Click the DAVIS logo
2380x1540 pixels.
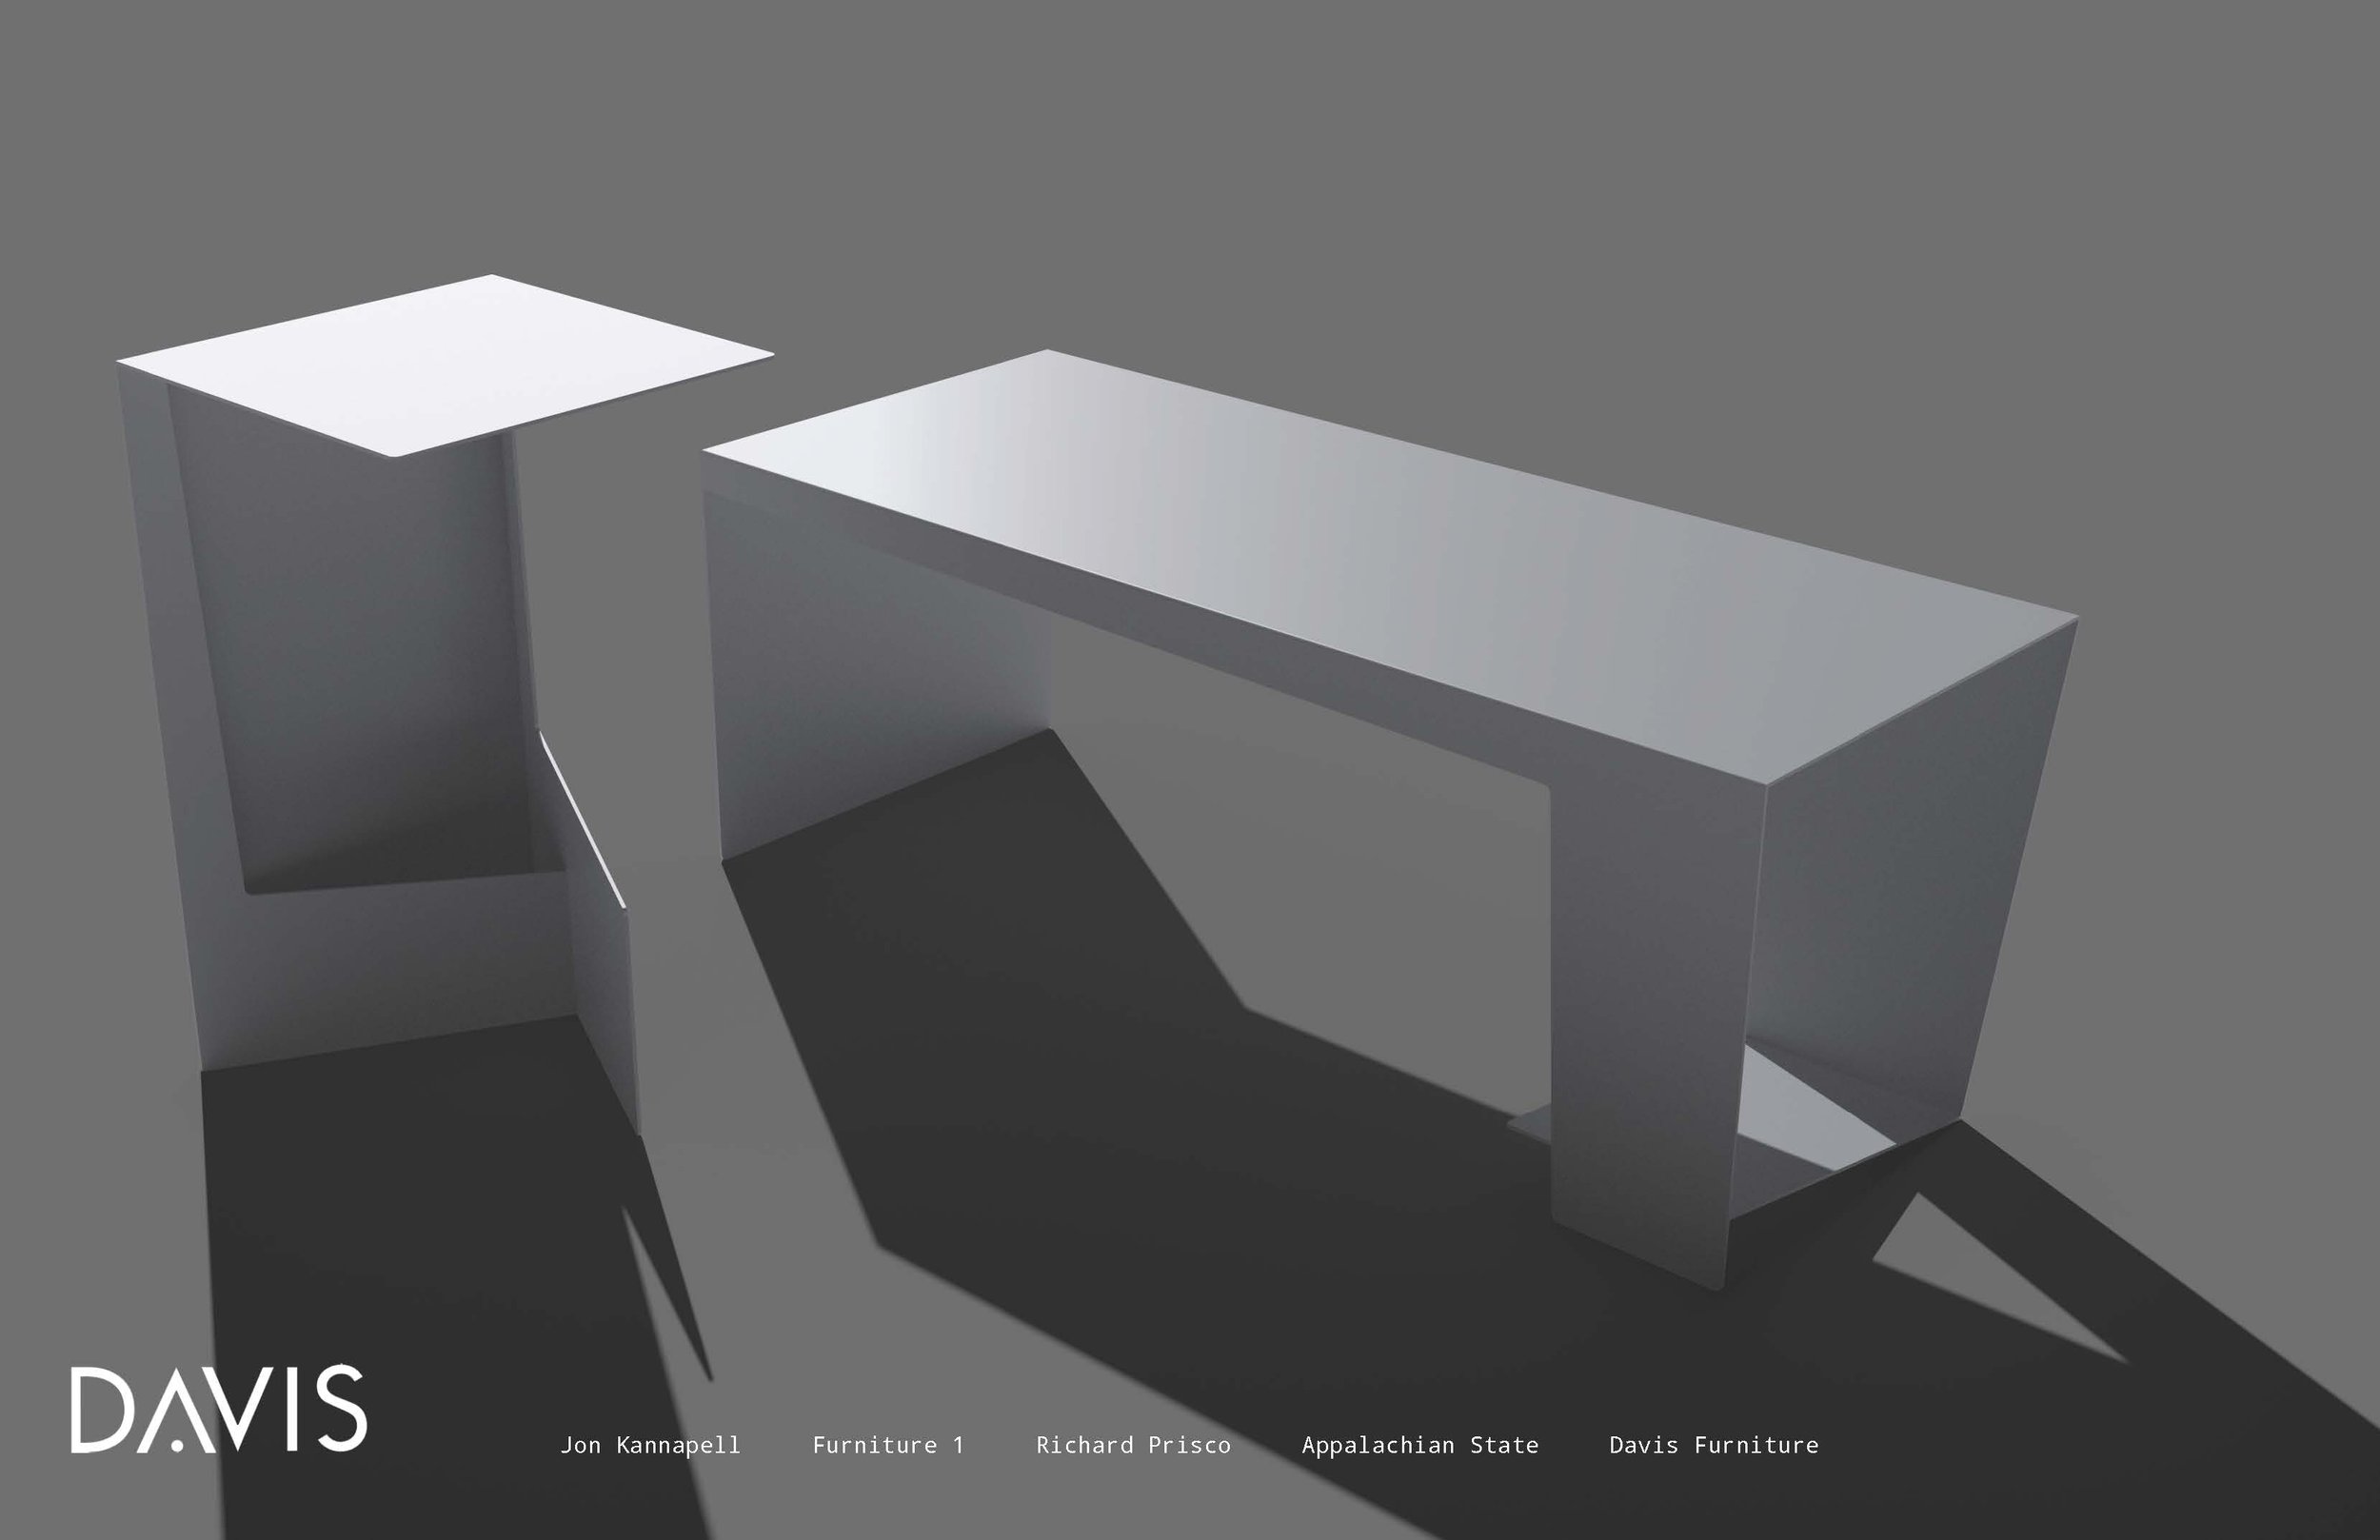[218, 1409]
